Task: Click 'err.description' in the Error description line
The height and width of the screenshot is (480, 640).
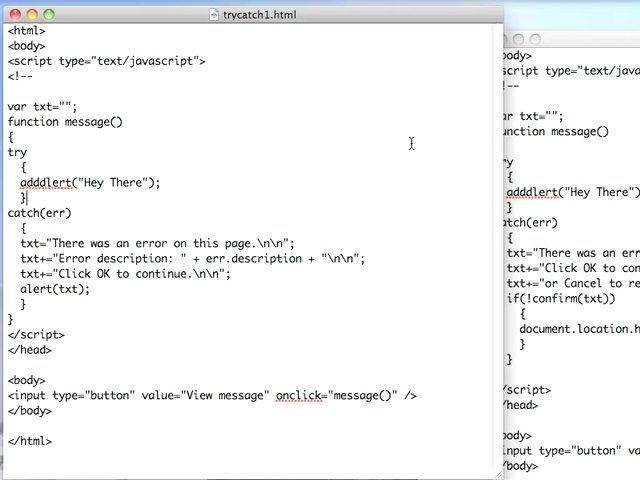Action: (x=254, y=259)
